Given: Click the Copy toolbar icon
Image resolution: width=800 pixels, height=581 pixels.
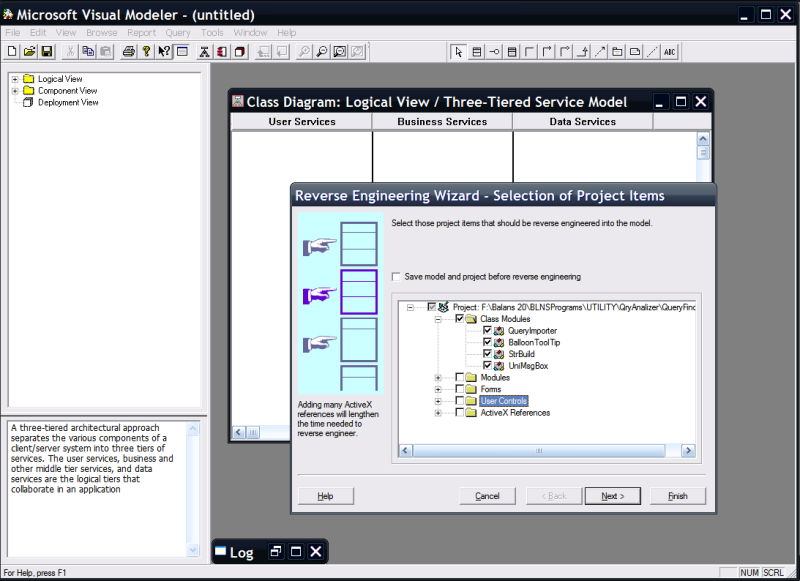Looking at the screenshot, I should [88, 52].
